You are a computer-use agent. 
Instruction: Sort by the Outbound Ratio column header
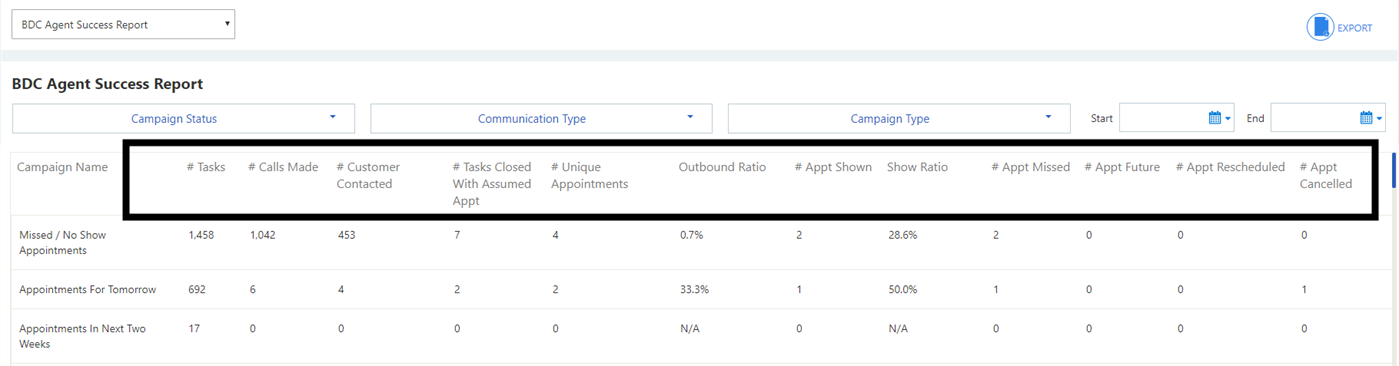point(722,167)
